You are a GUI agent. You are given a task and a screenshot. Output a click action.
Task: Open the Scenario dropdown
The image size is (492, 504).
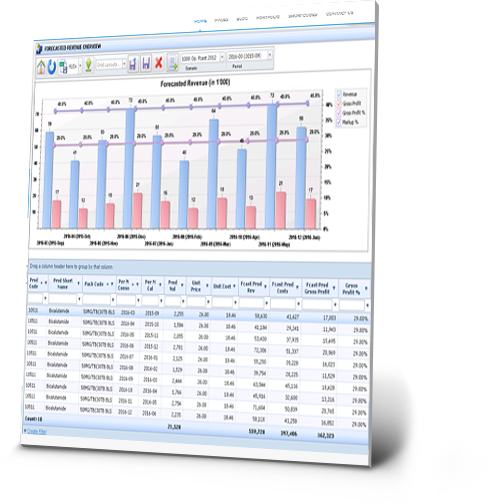pyautogui.click(x=222, y=57)
